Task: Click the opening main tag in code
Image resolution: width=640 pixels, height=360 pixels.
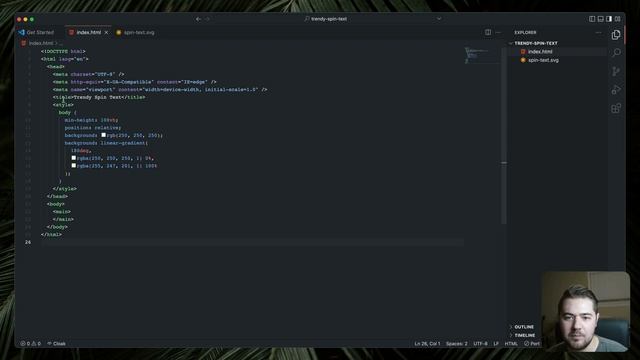Action: [x=62, y=211]
